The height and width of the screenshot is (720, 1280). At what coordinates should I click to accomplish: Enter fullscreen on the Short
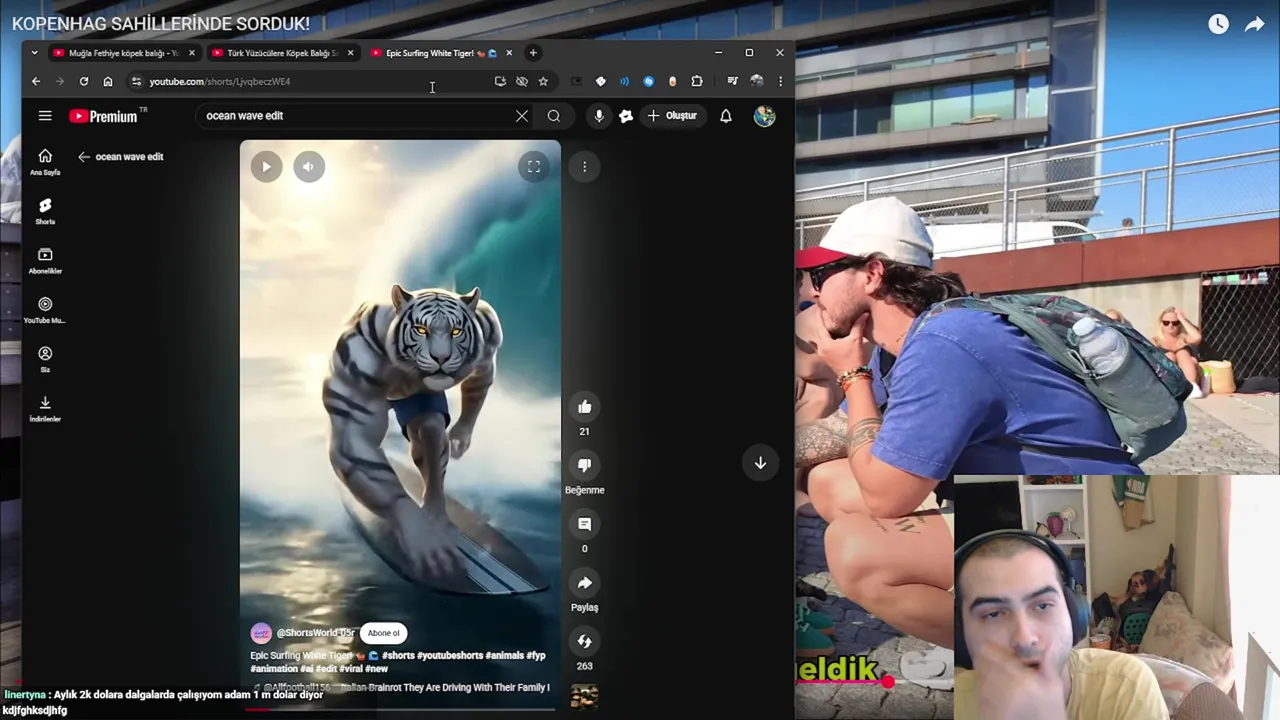(x=534, y=167)
